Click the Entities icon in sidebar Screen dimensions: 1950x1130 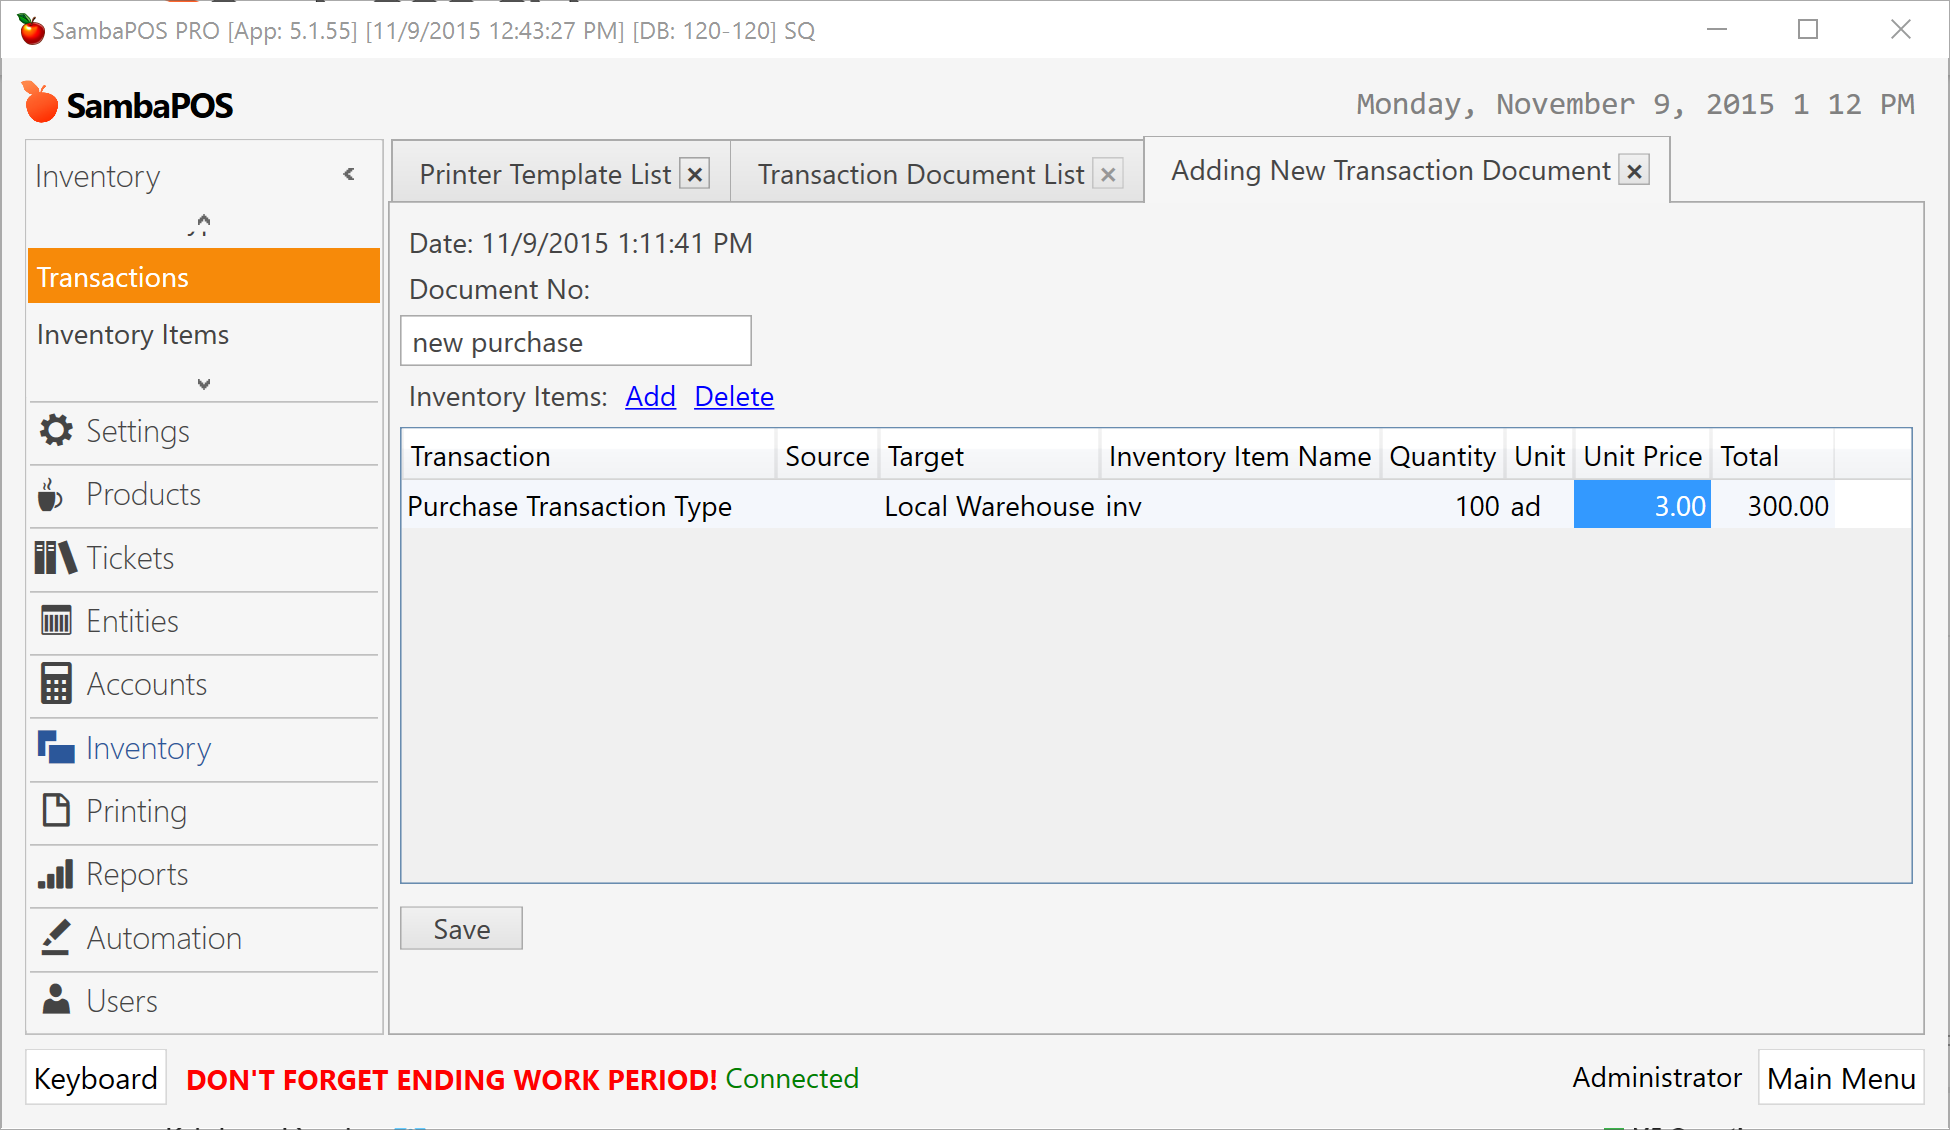click(54, 620)
